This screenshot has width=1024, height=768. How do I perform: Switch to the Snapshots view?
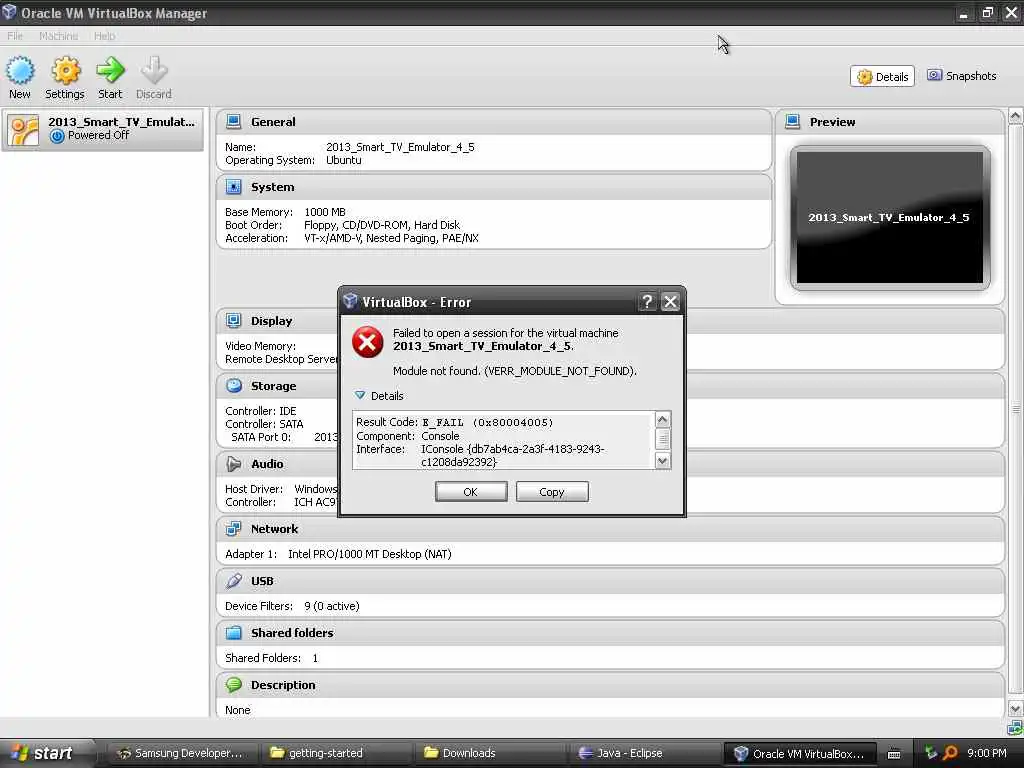click(x=961, y=76)
